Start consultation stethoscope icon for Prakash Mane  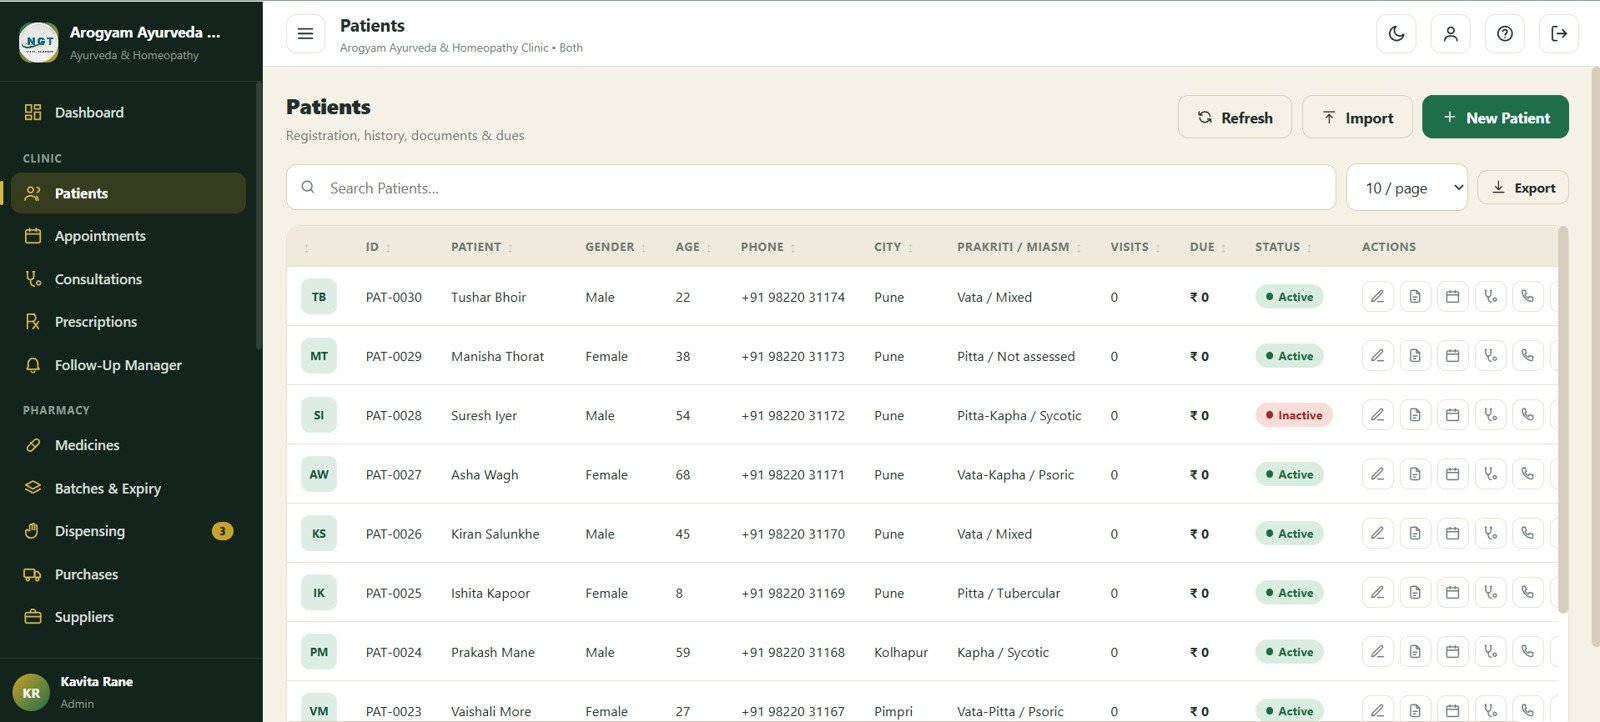1490,651
